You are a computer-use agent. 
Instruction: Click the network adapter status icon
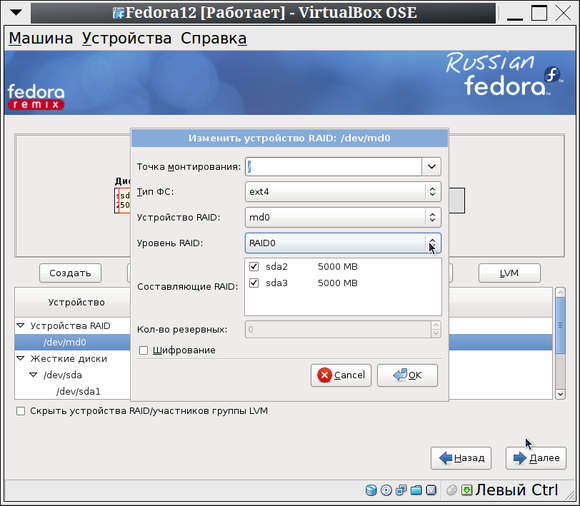[401, 490]
